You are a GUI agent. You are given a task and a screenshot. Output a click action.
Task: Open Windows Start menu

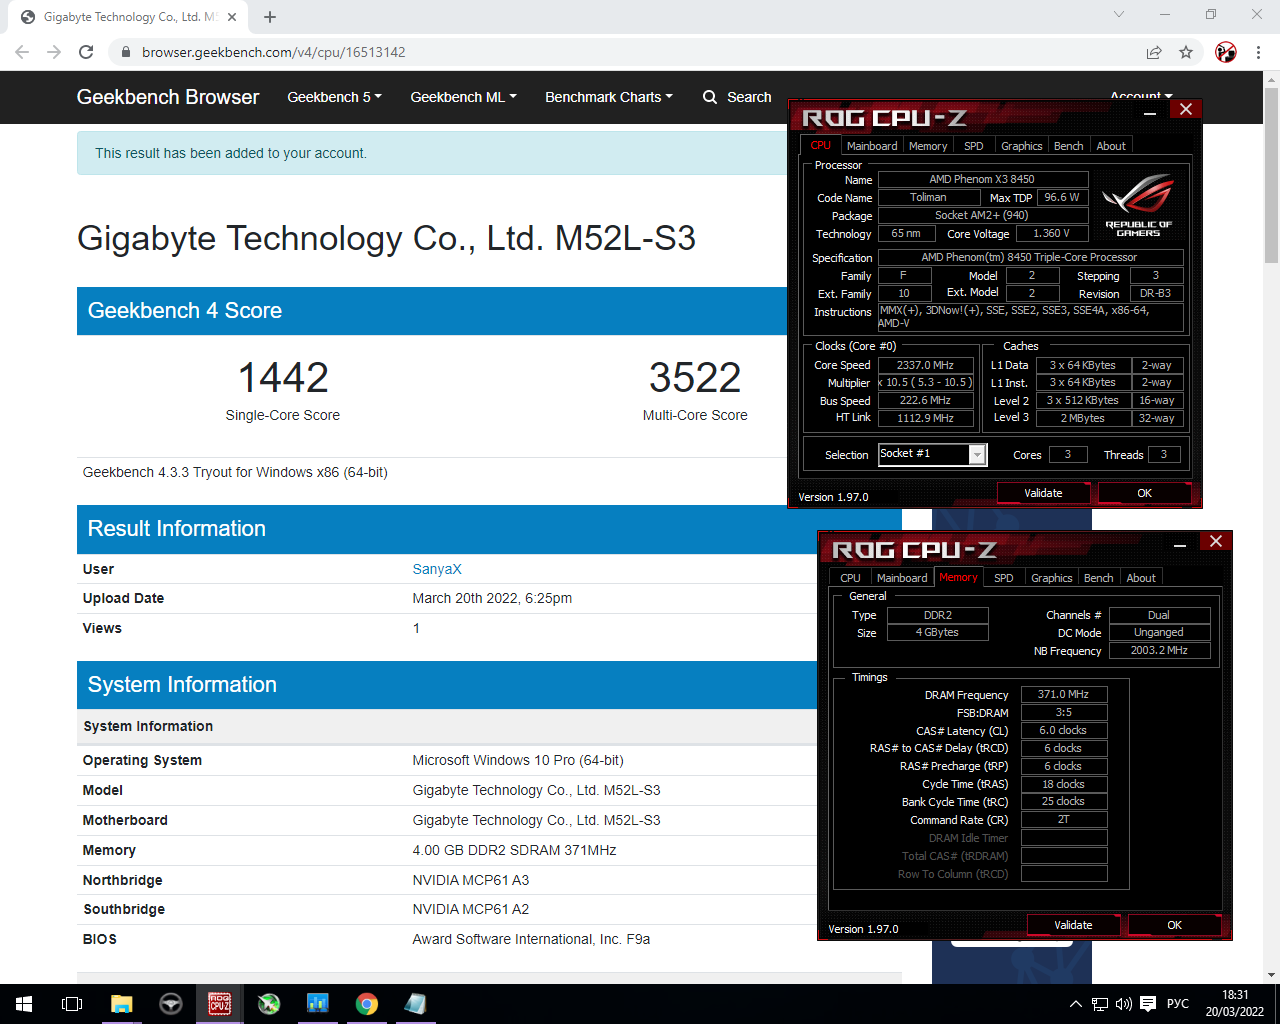tap(24, 1004)
